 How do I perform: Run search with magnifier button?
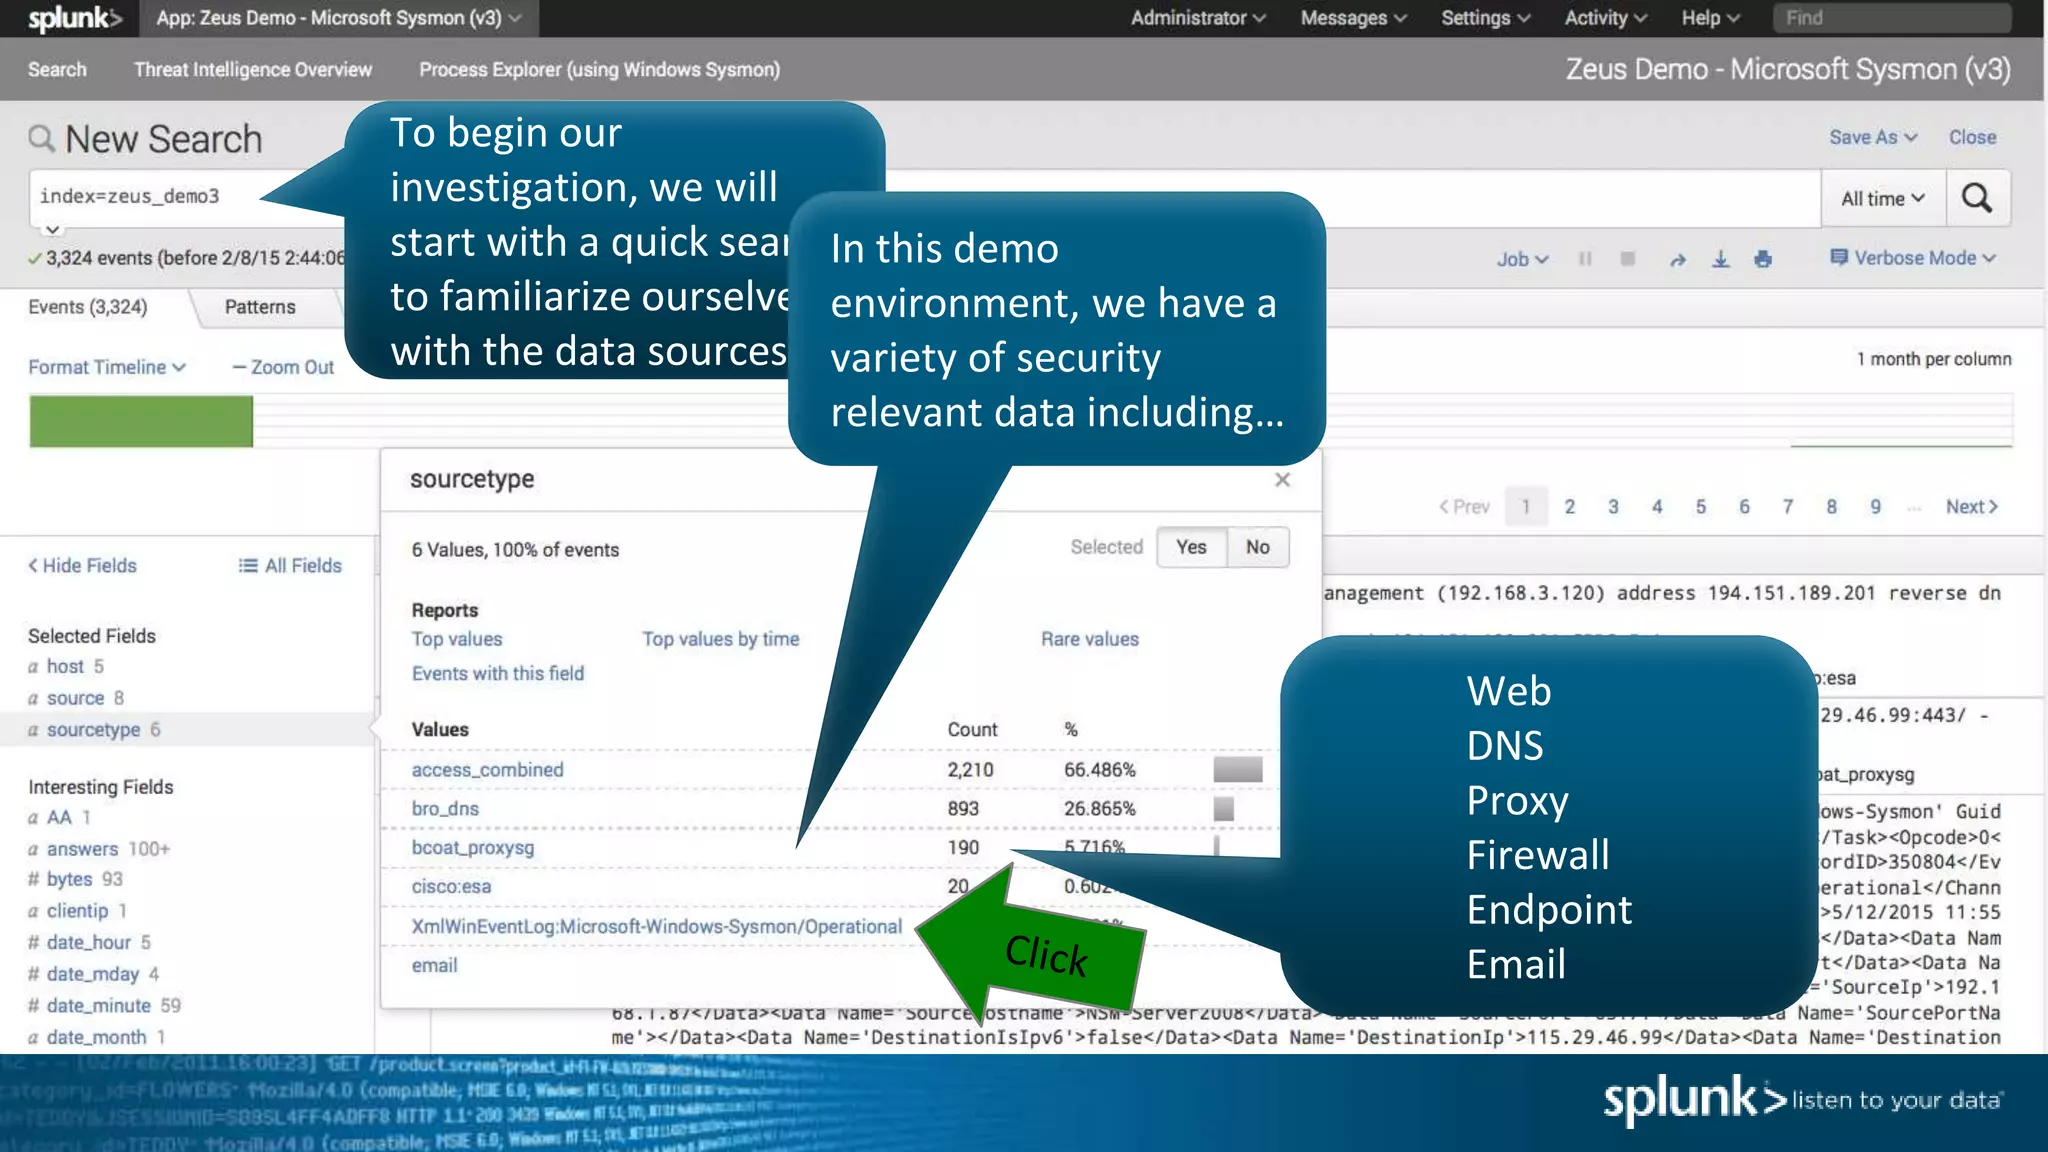[1977, 198]
